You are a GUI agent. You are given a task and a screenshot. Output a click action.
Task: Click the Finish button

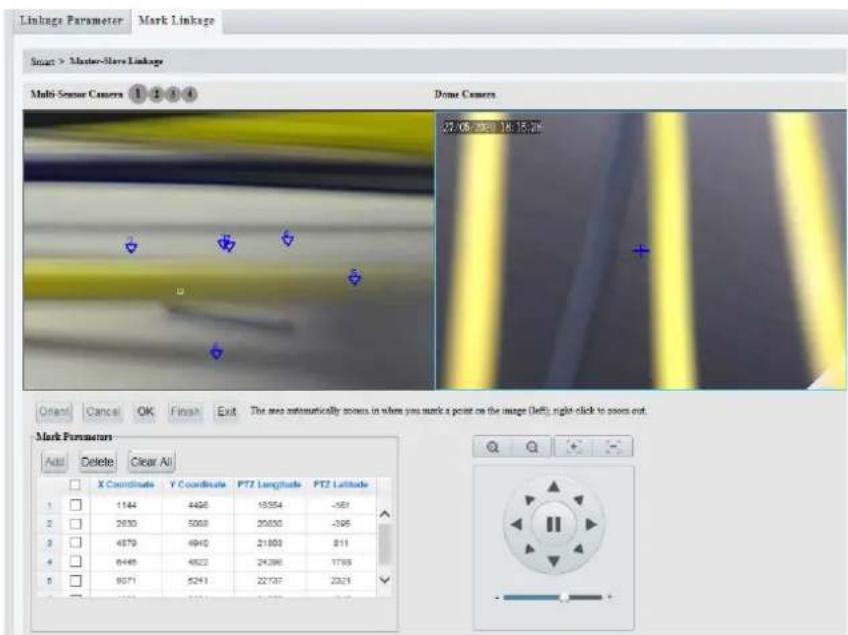point(185,412)
